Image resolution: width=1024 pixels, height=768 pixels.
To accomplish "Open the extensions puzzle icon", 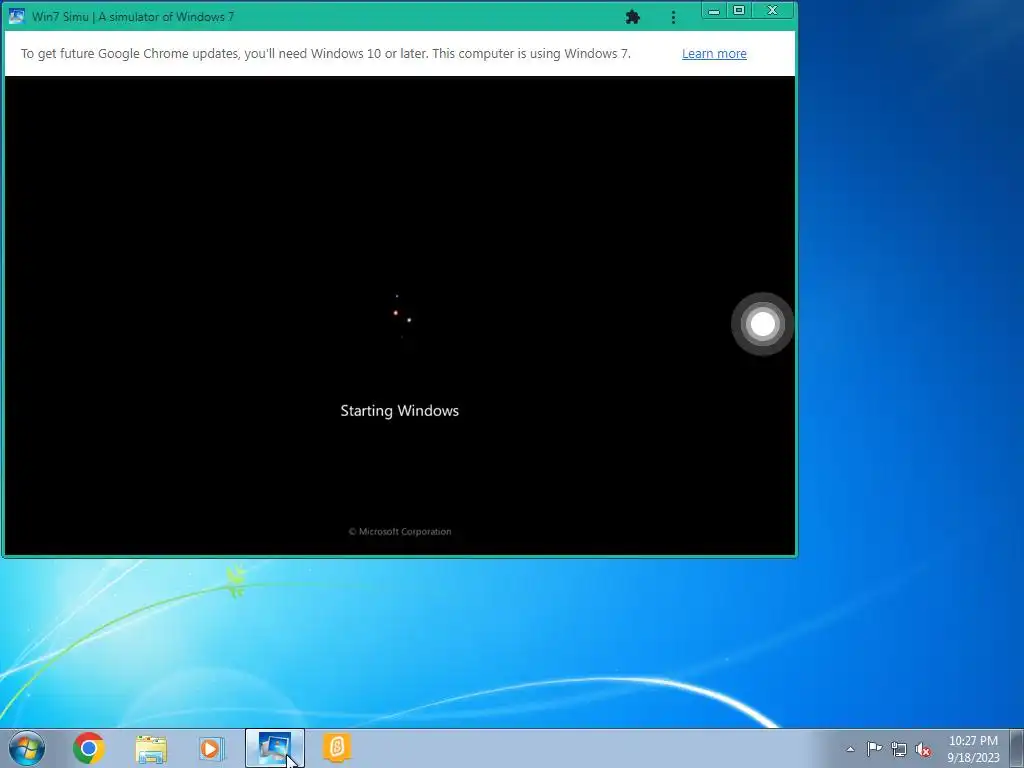I will 632,17.
